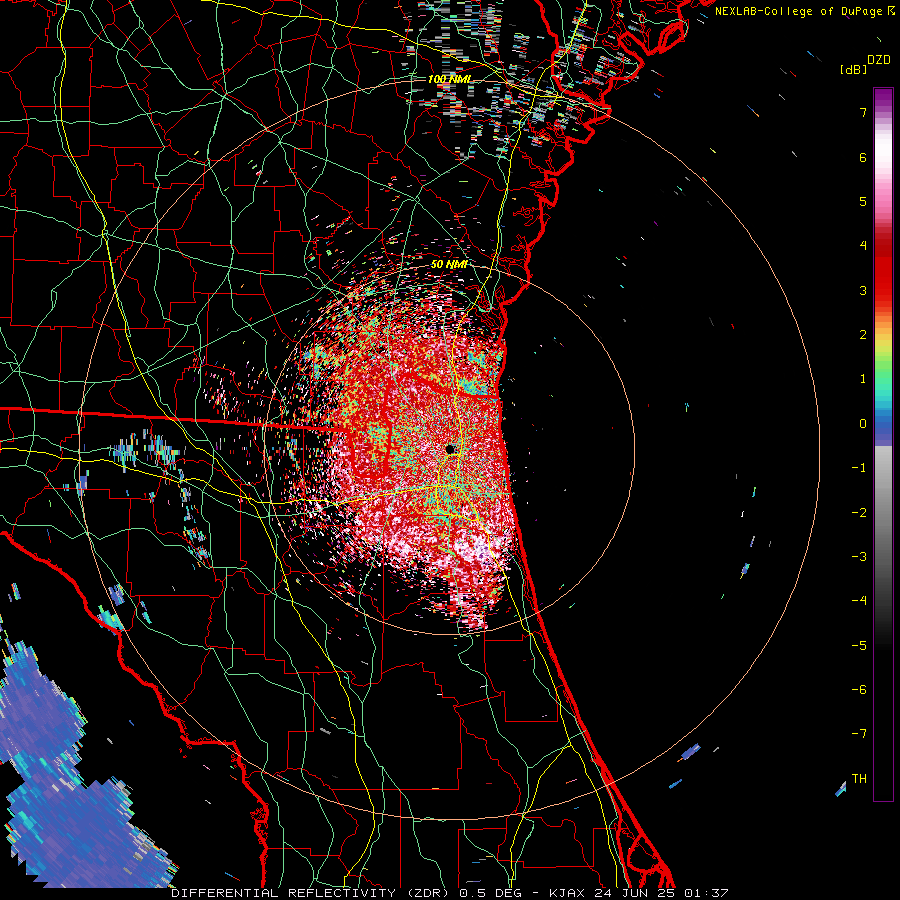Click the 5 tick label on the scale
The image size is (900, 900).
tap(863, 201)
